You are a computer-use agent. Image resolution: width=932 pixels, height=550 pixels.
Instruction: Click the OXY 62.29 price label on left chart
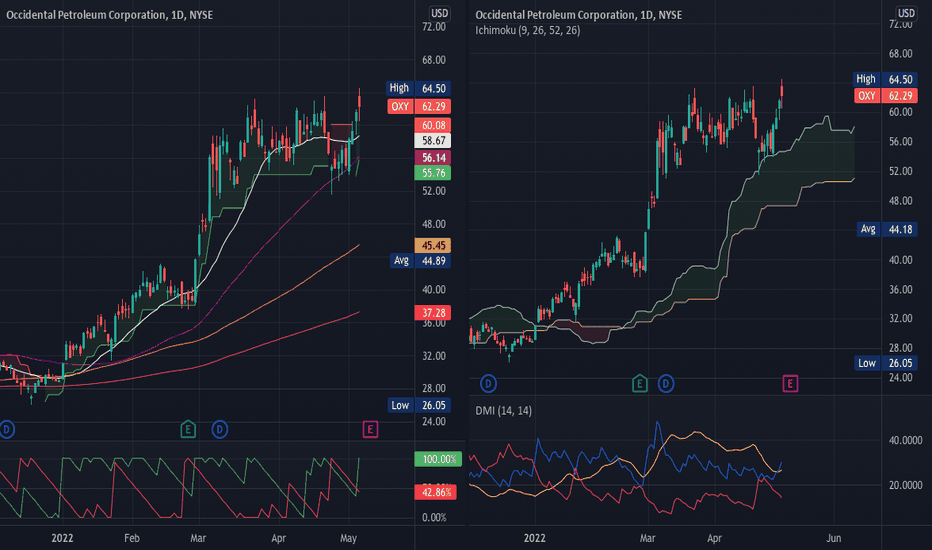point(418,106)
